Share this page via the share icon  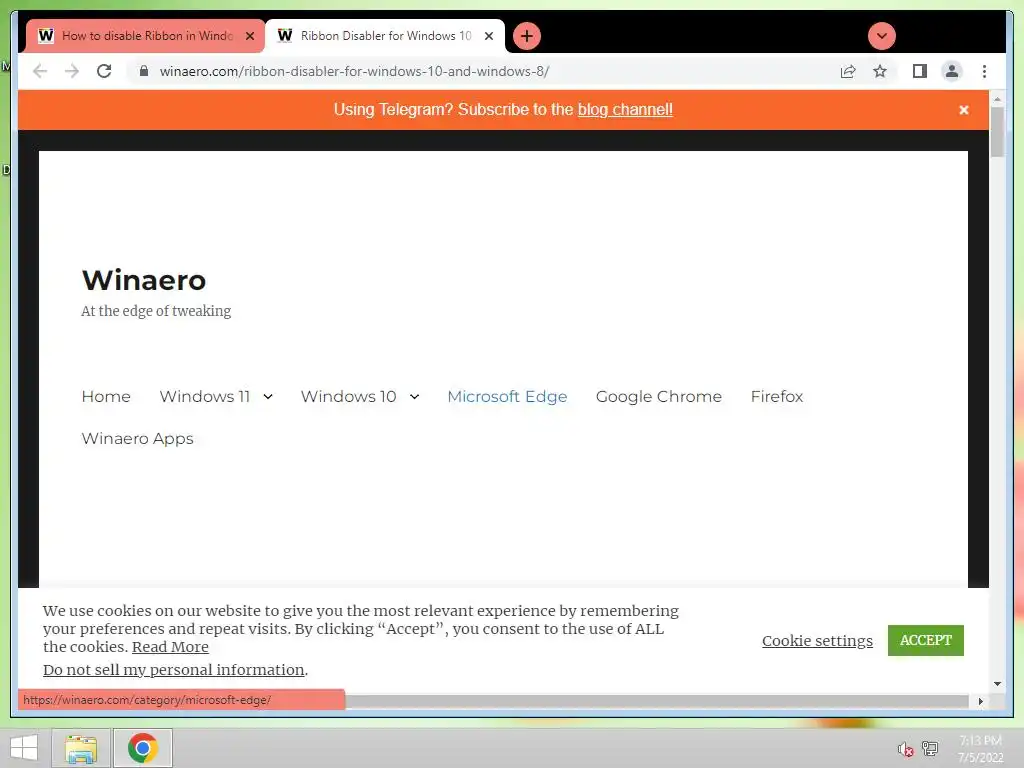click(x=848, y=71)
